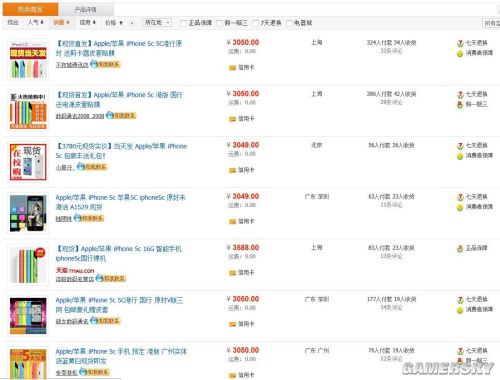This screenshot has height=380, width=500.
Task: Click 七天退换 badge icon in 63人付款 row
Action: (460, 197)
